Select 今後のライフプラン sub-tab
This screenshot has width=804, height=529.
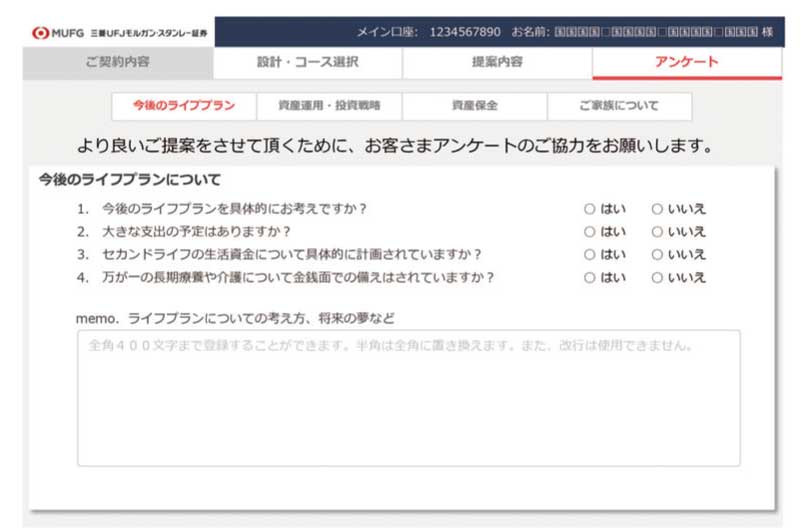184,106
